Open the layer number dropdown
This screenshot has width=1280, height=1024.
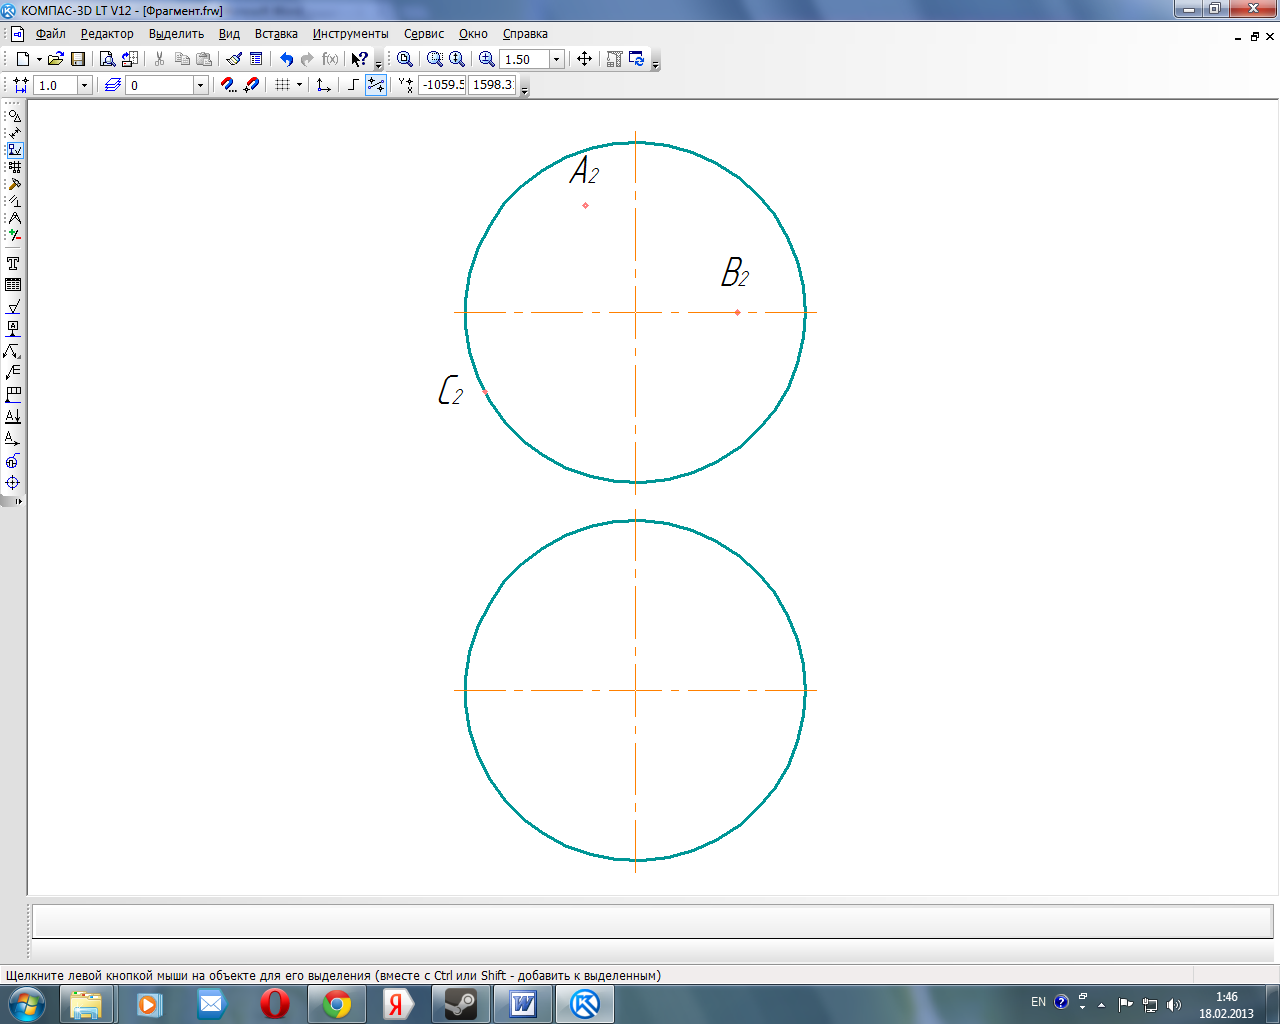[200, 85]
